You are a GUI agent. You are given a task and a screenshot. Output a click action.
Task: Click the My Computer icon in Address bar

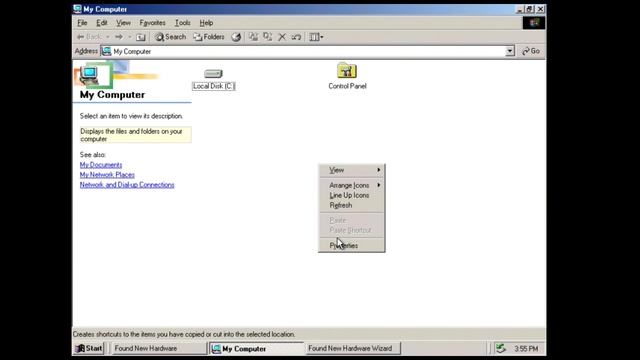(106, 51)
